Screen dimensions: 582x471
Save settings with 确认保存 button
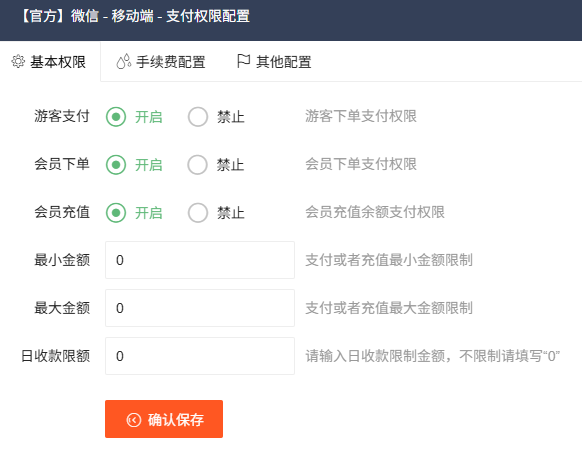(x=164, y=419)
